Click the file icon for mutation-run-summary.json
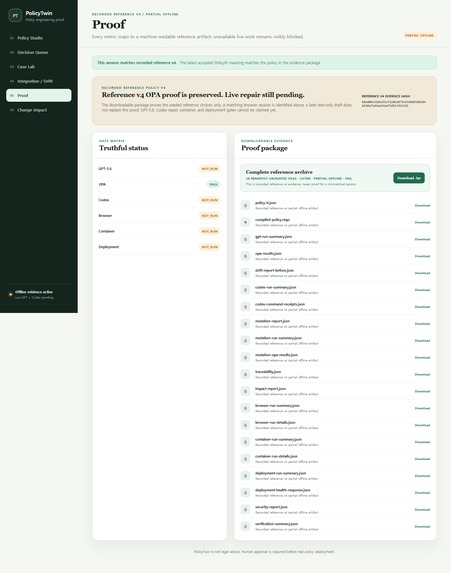Viewport: 451px width, 573px height. (245, 341)
